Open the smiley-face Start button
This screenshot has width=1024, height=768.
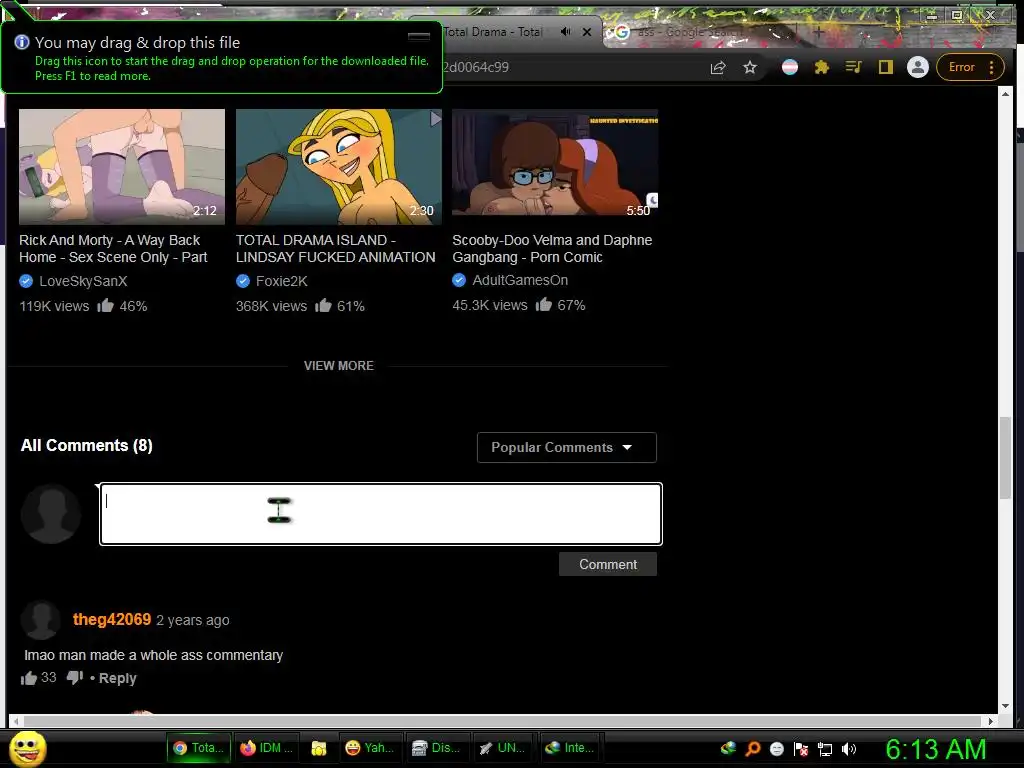(x=27, y=748)
